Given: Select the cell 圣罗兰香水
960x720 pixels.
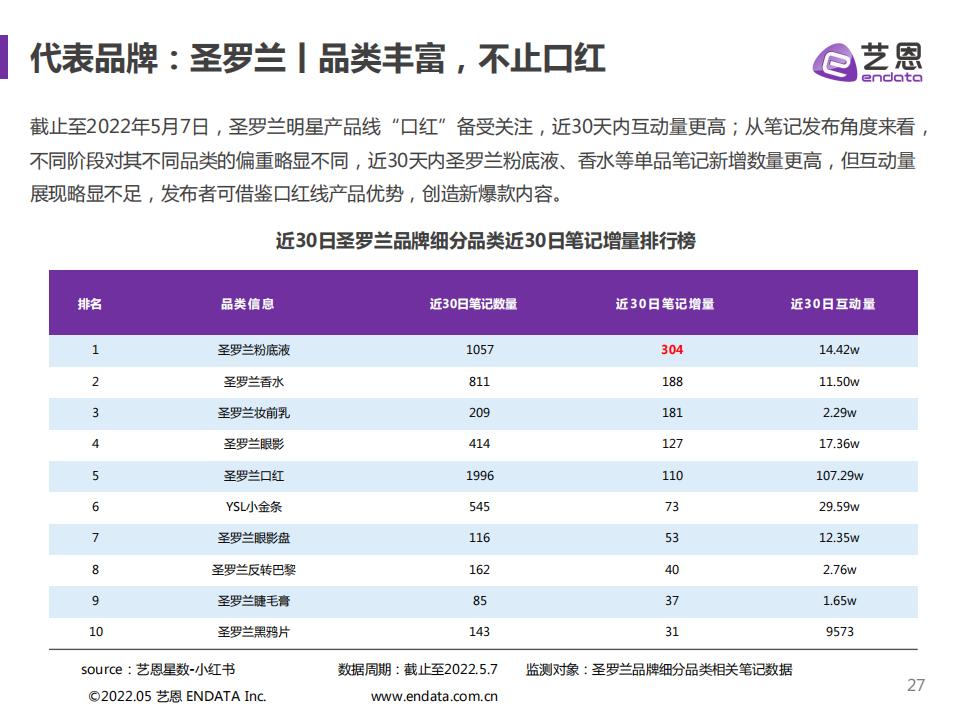Looking at the screenshot, I should 253,382.
